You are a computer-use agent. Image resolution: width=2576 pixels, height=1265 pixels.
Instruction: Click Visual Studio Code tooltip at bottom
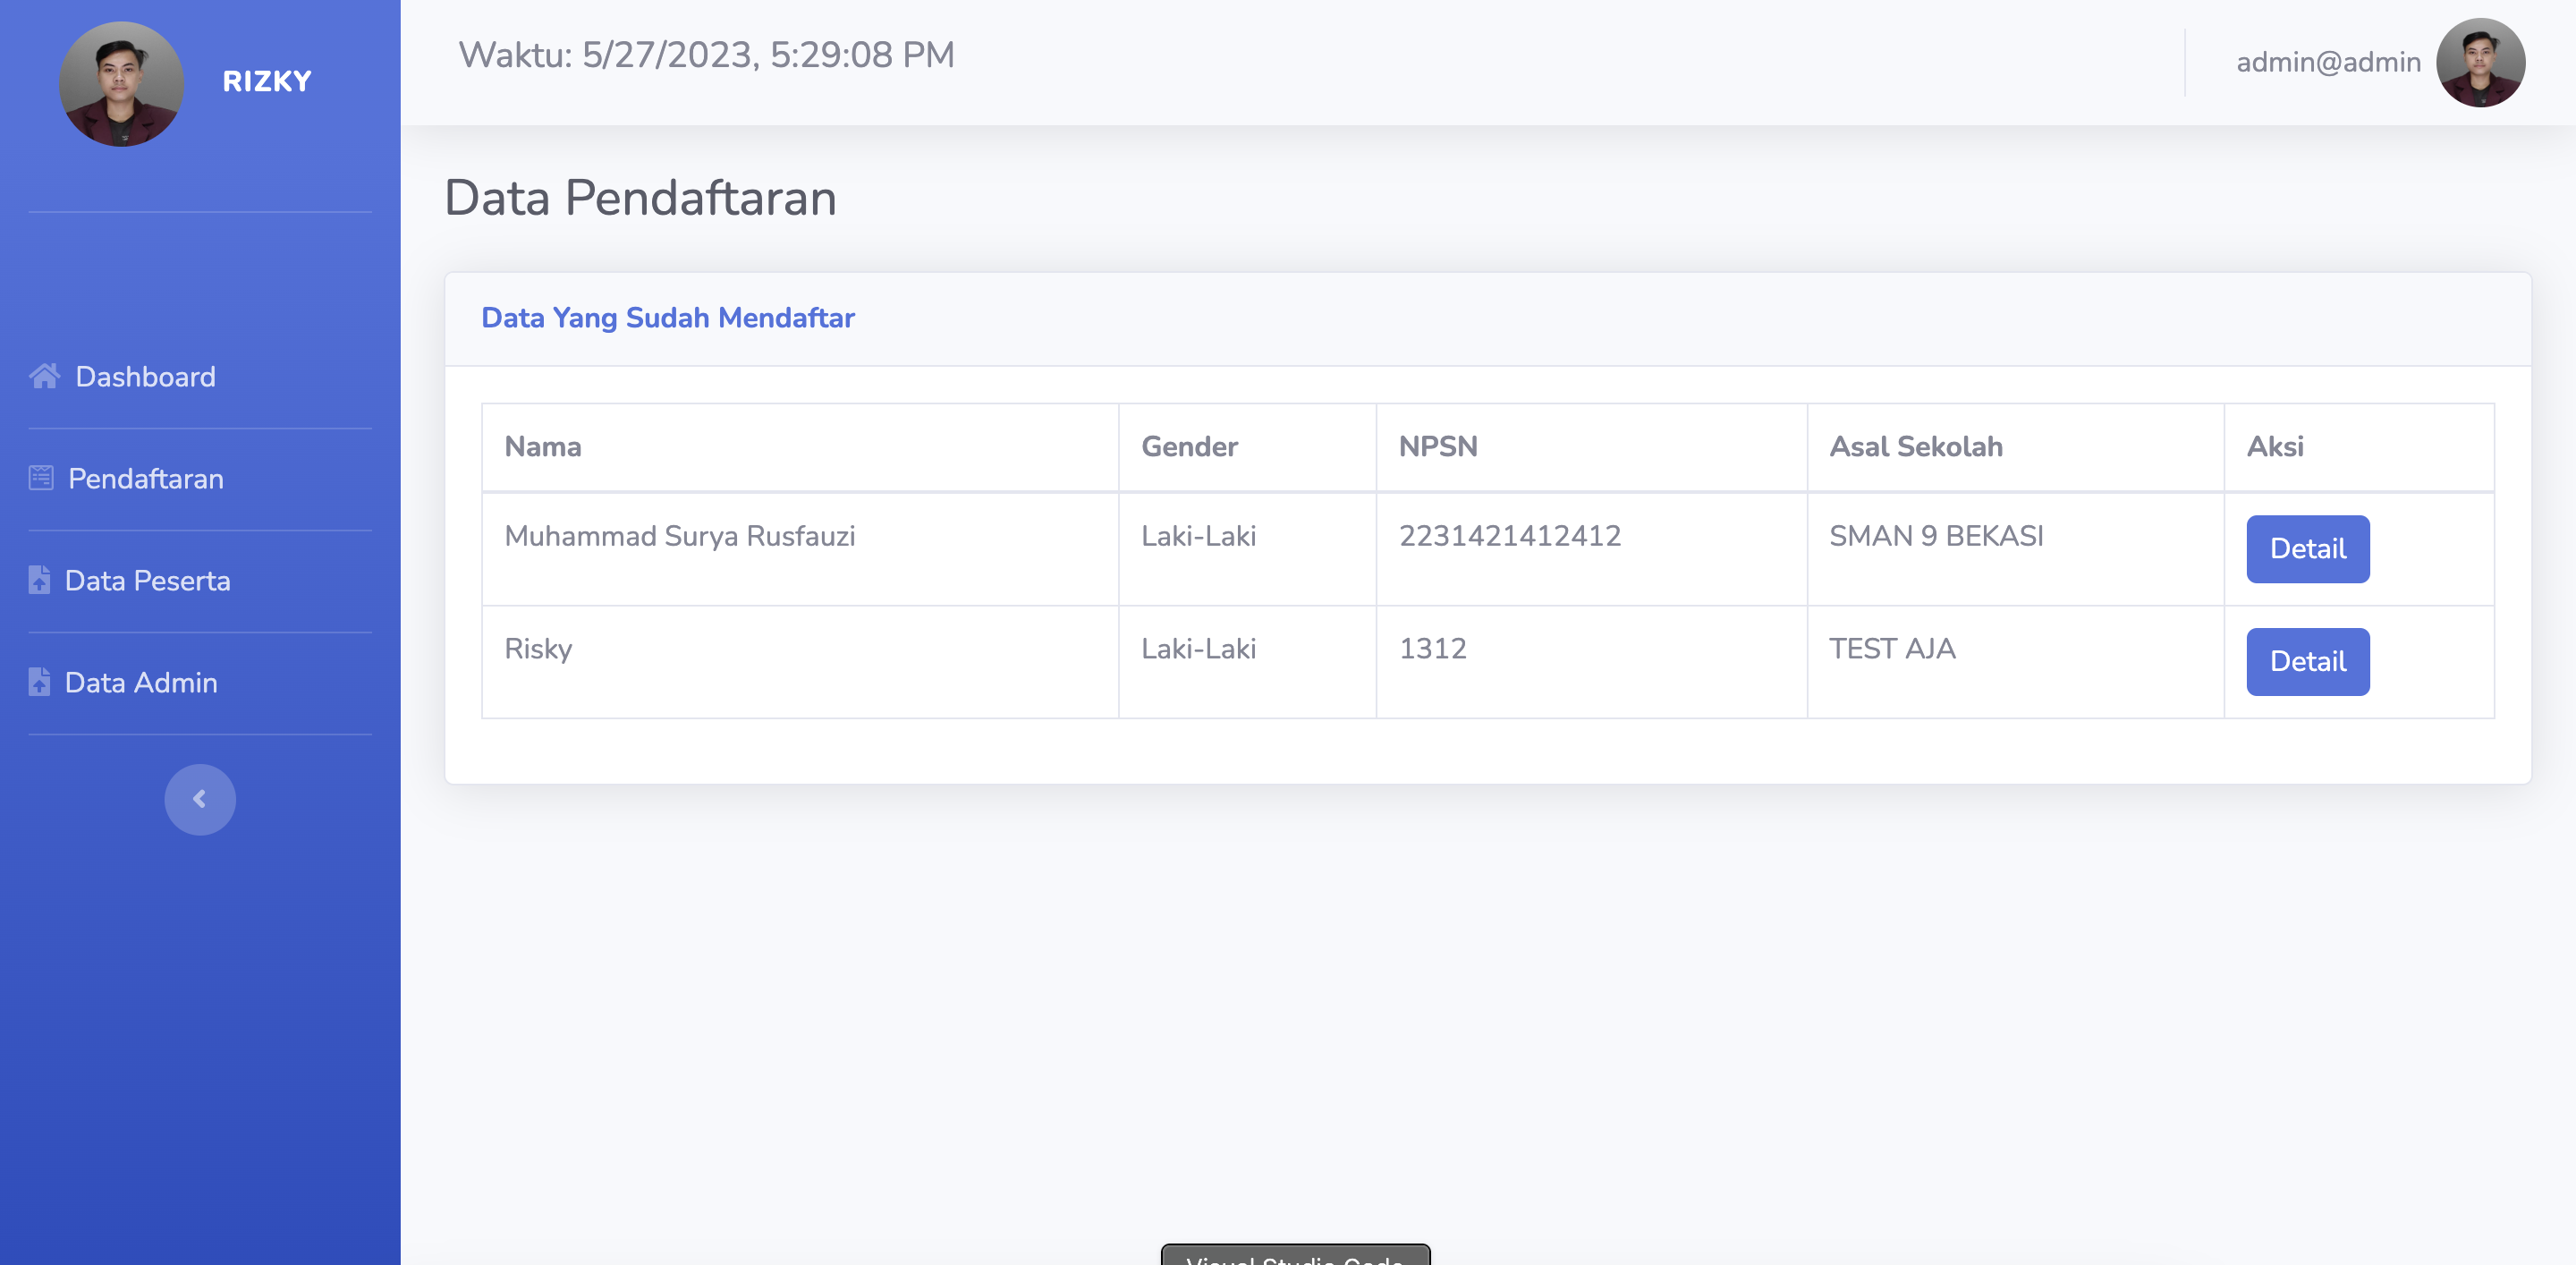[x=1295, y=1256]
